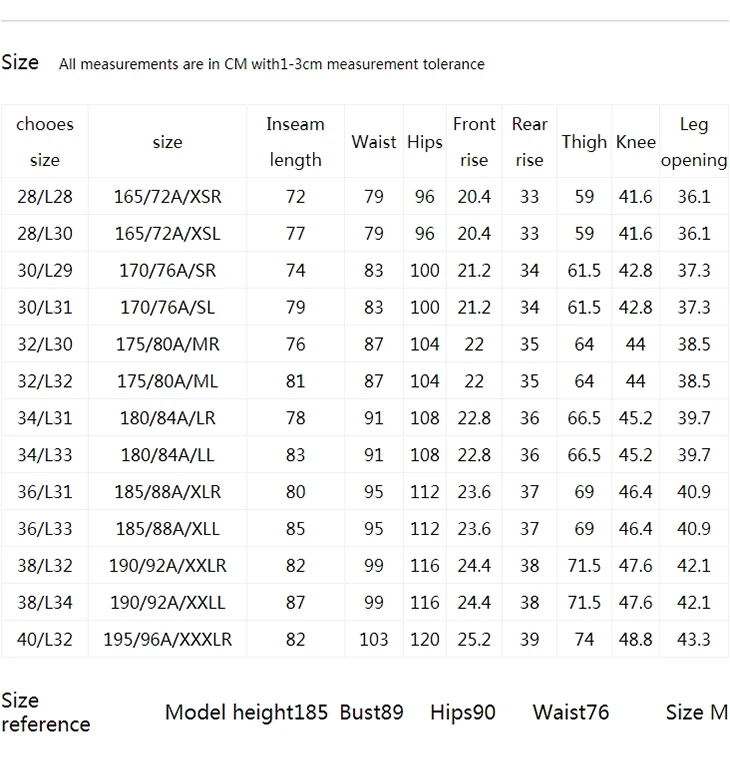Screen dimensions: 730x759
Task: Click the Hips column header
Action: [x=425, y=142]
